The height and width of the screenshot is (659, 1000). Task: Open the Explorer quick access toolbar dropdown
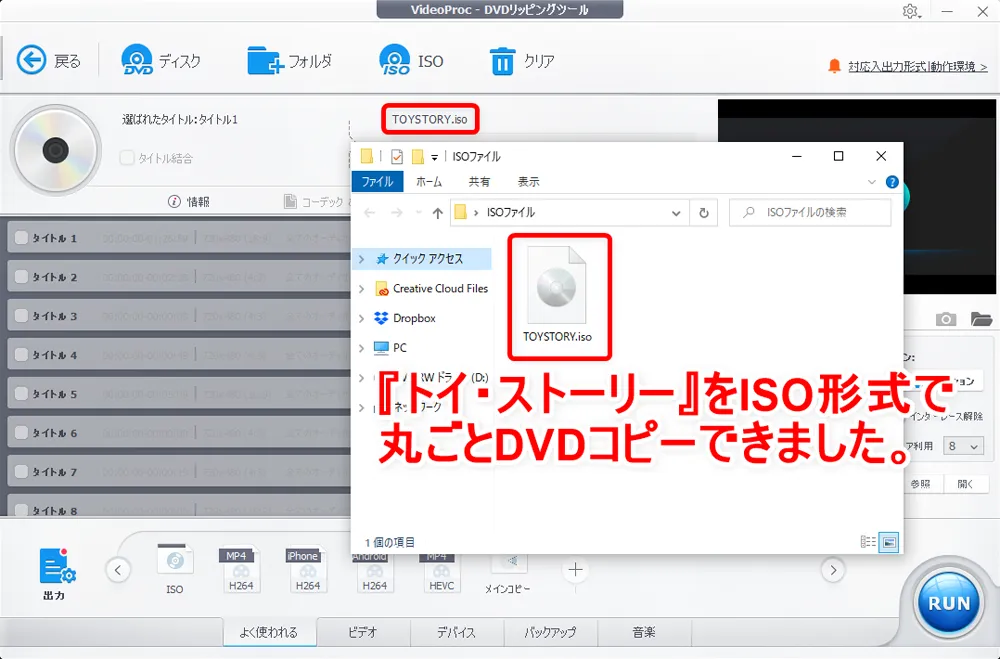point(434,157)
